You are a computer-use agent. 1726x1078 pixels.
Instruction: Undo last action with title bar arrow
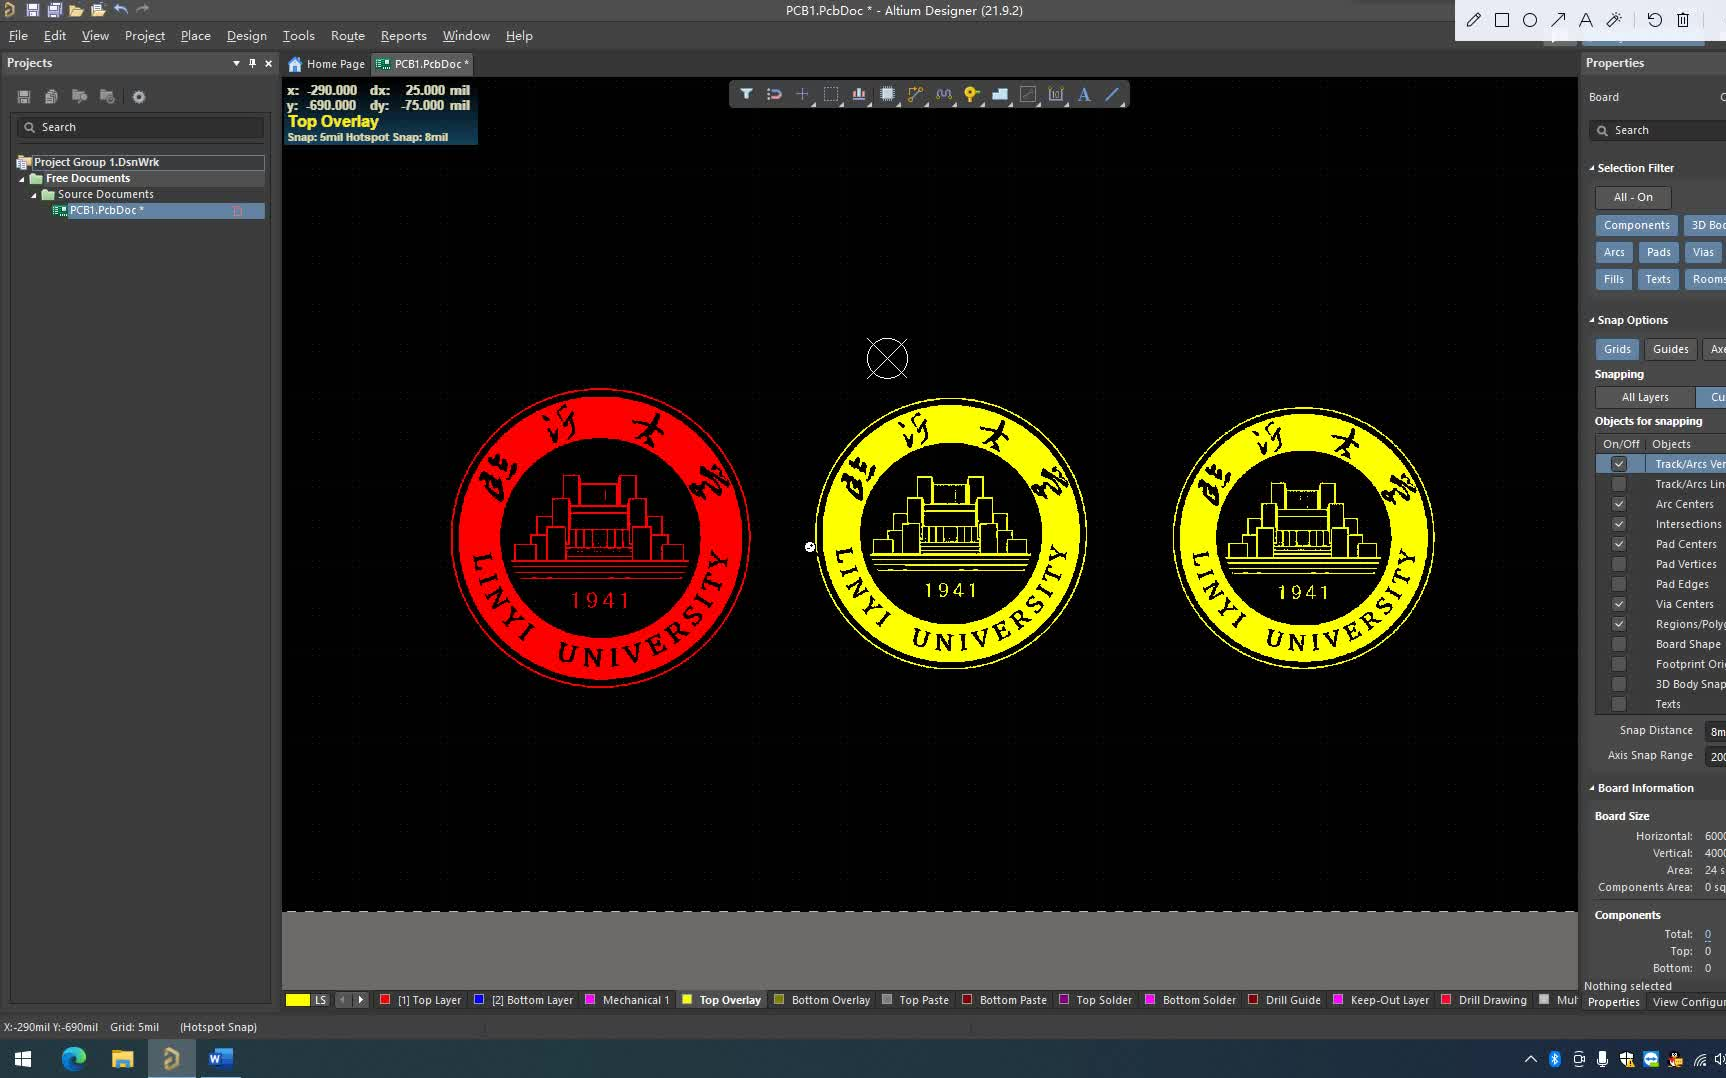coord(121,10)
